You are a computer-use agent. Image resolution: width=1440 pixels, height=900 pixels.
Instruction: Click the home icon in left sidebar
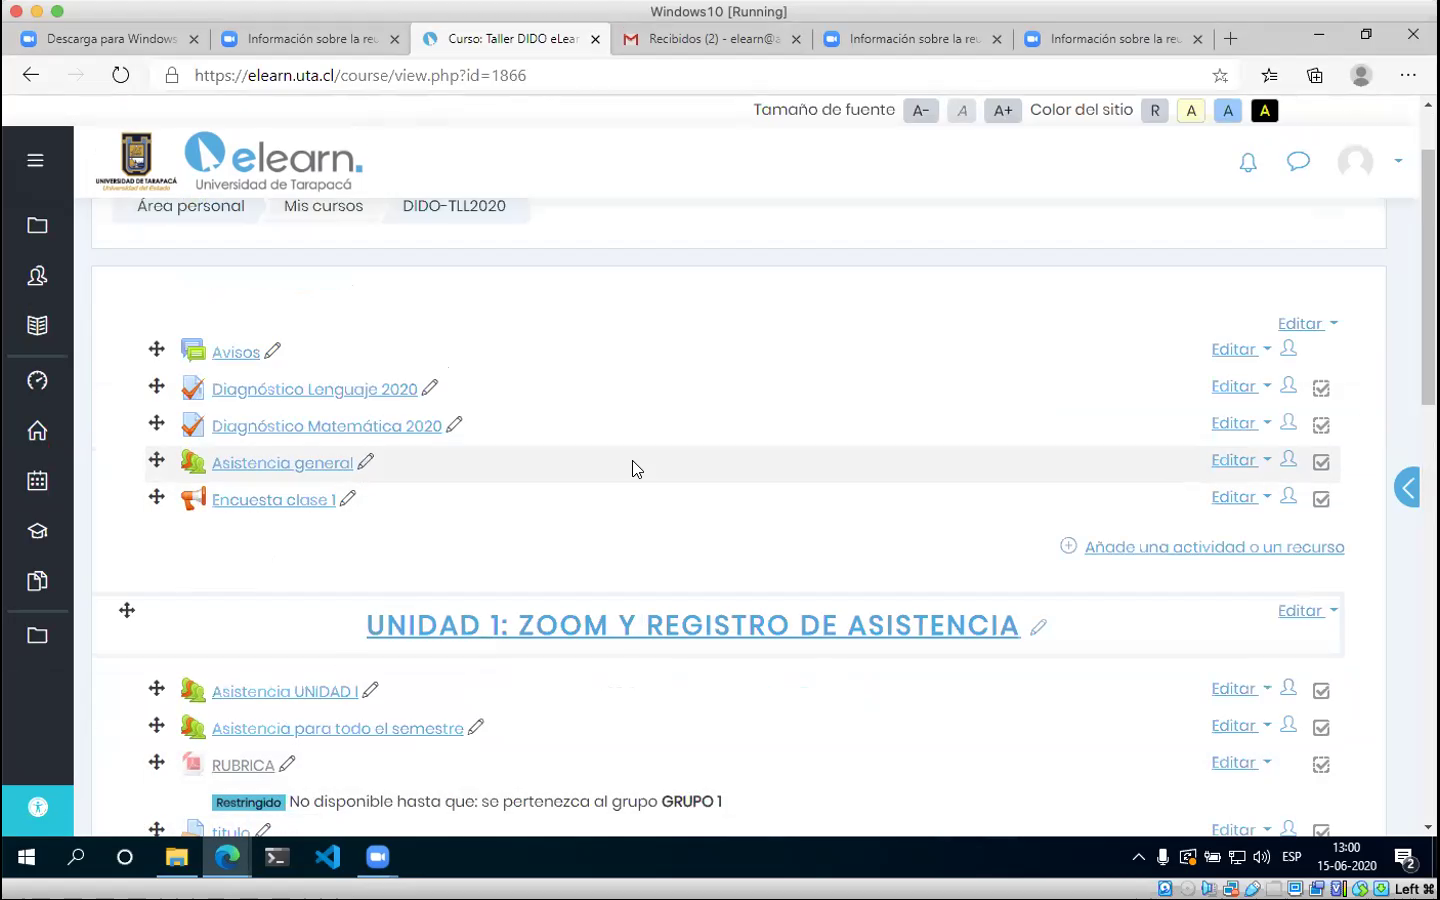coord(37,431)
